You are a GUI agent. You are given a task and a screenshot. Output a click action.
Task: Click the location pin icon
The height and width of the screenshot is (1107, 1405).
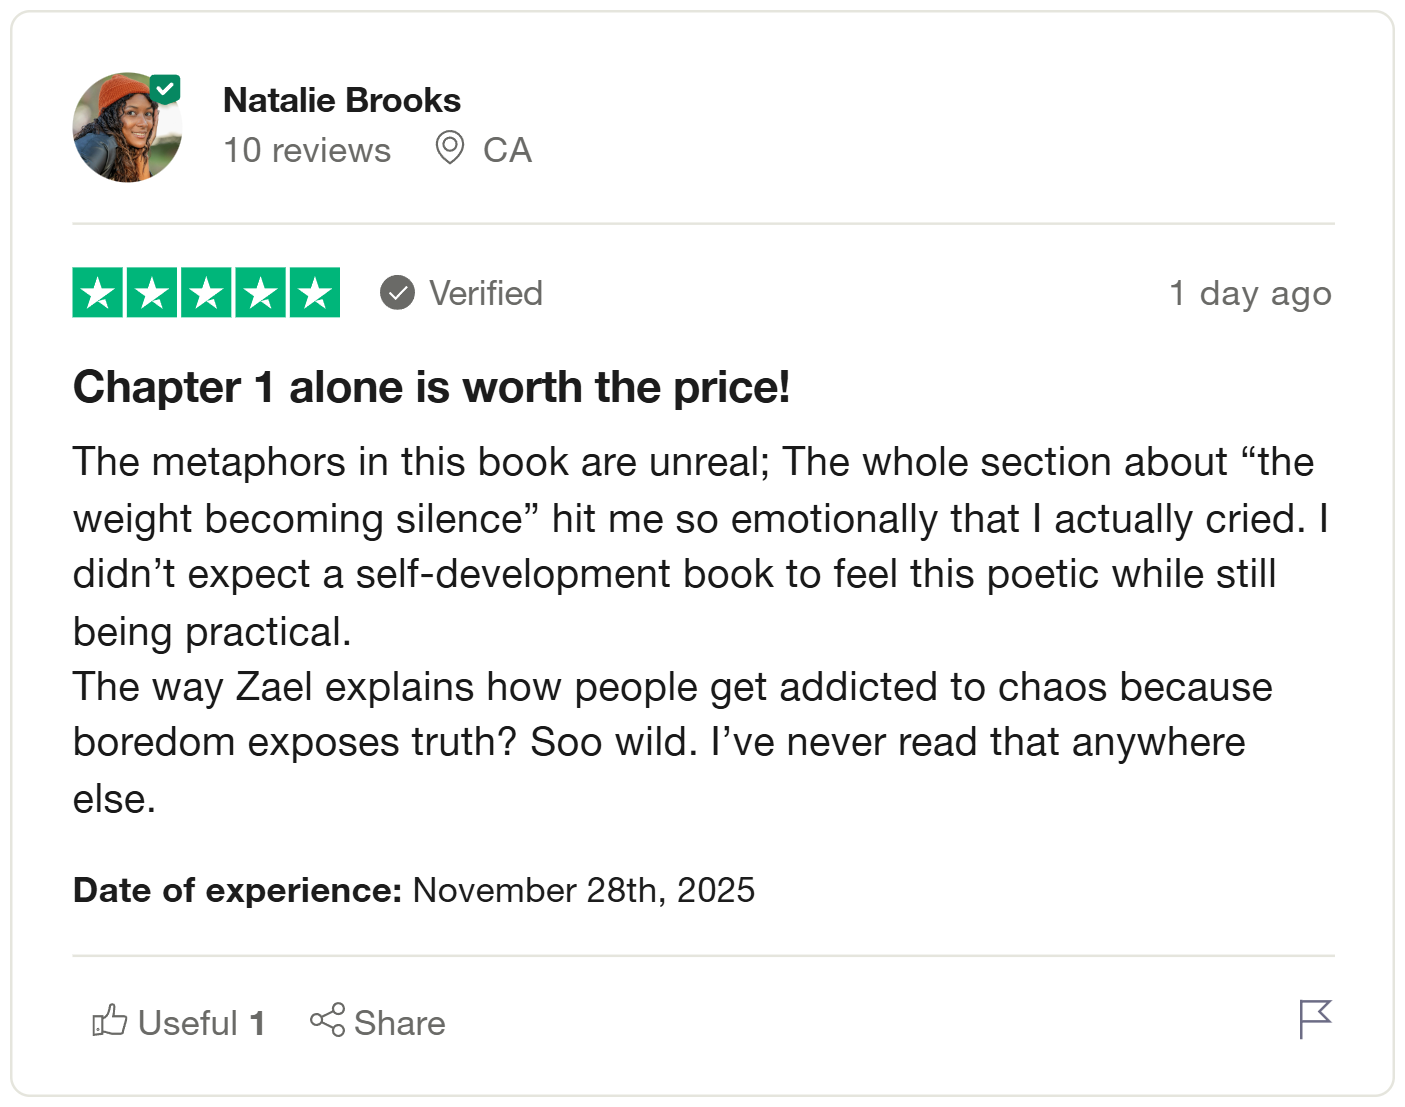pos(450,148)
